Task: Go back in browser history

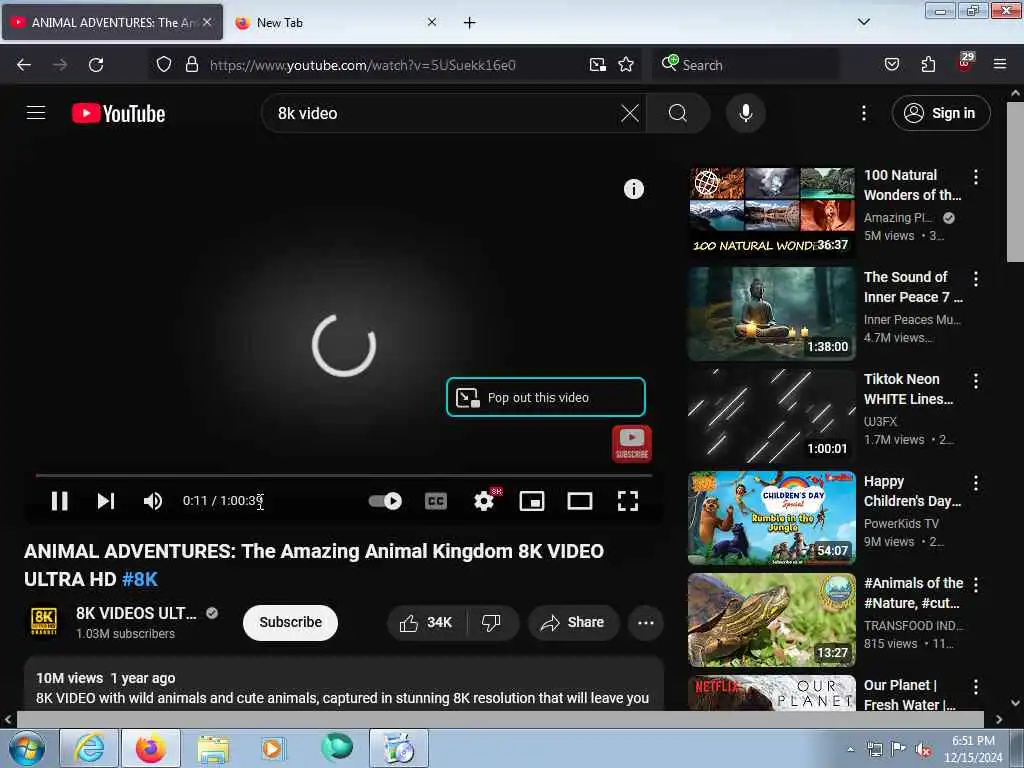Action: (24, 65)
